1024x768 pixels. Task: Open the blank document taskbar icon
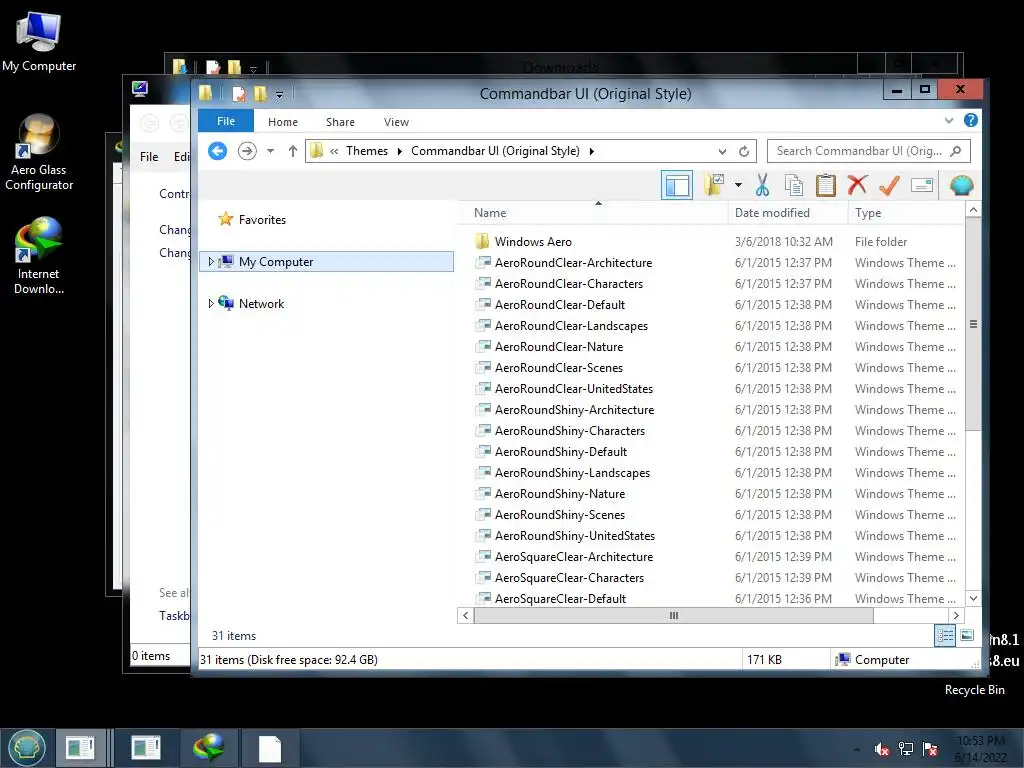[x=270, y=748]
